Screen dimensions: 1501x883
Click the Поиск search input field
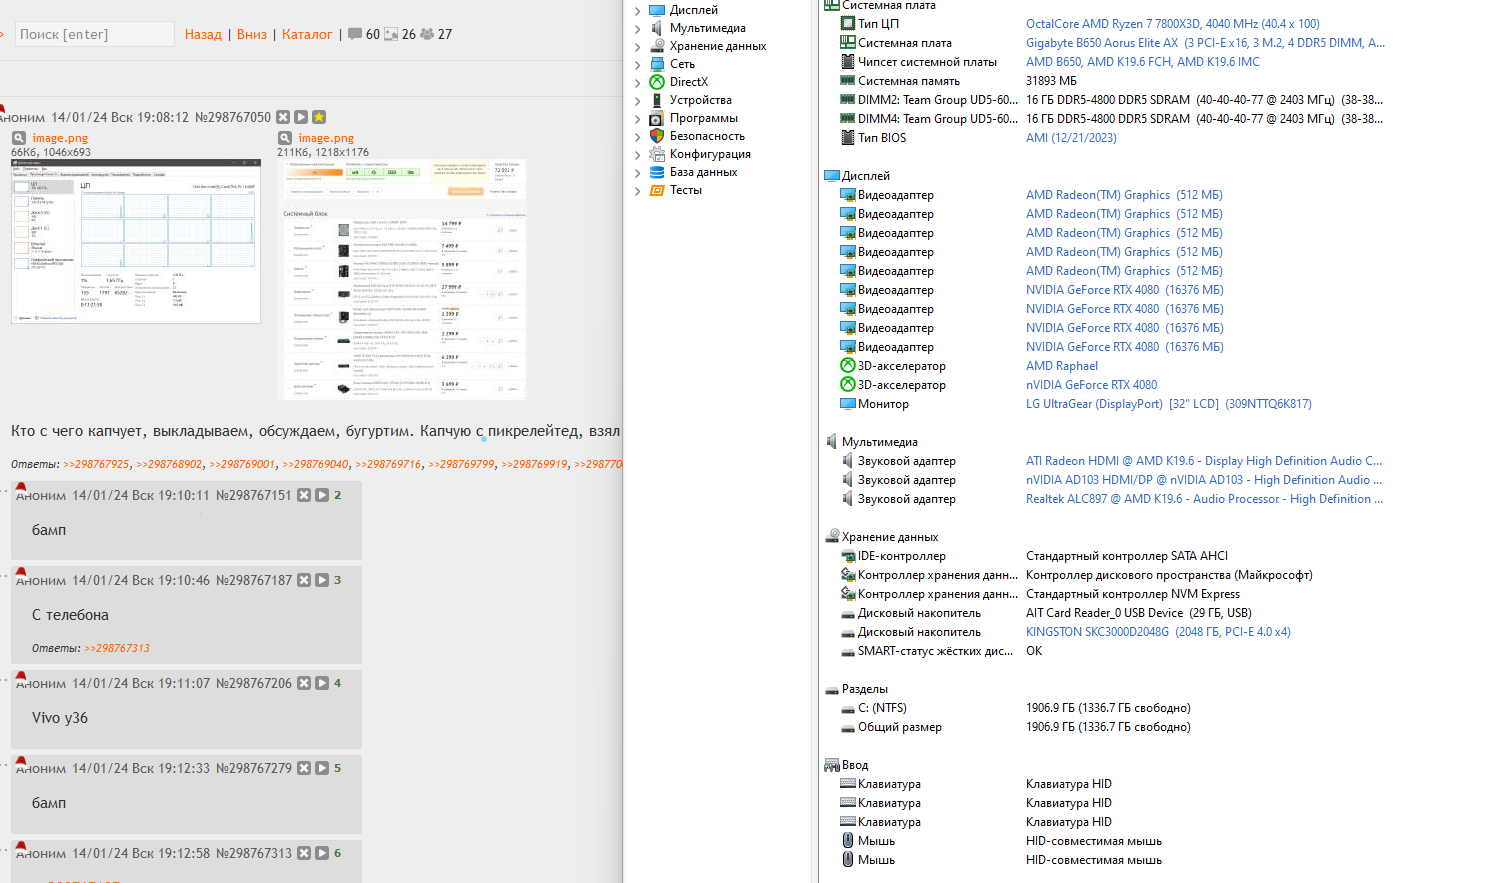[94, 34]
